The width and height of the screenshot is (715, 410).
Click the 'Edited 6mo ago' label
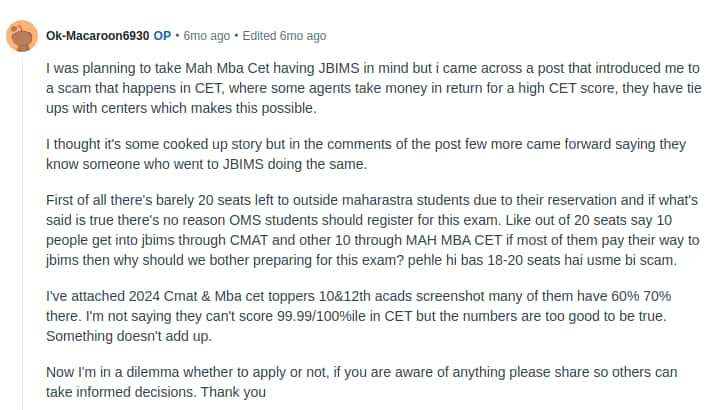pyautogui.click(x=284, y=36)
